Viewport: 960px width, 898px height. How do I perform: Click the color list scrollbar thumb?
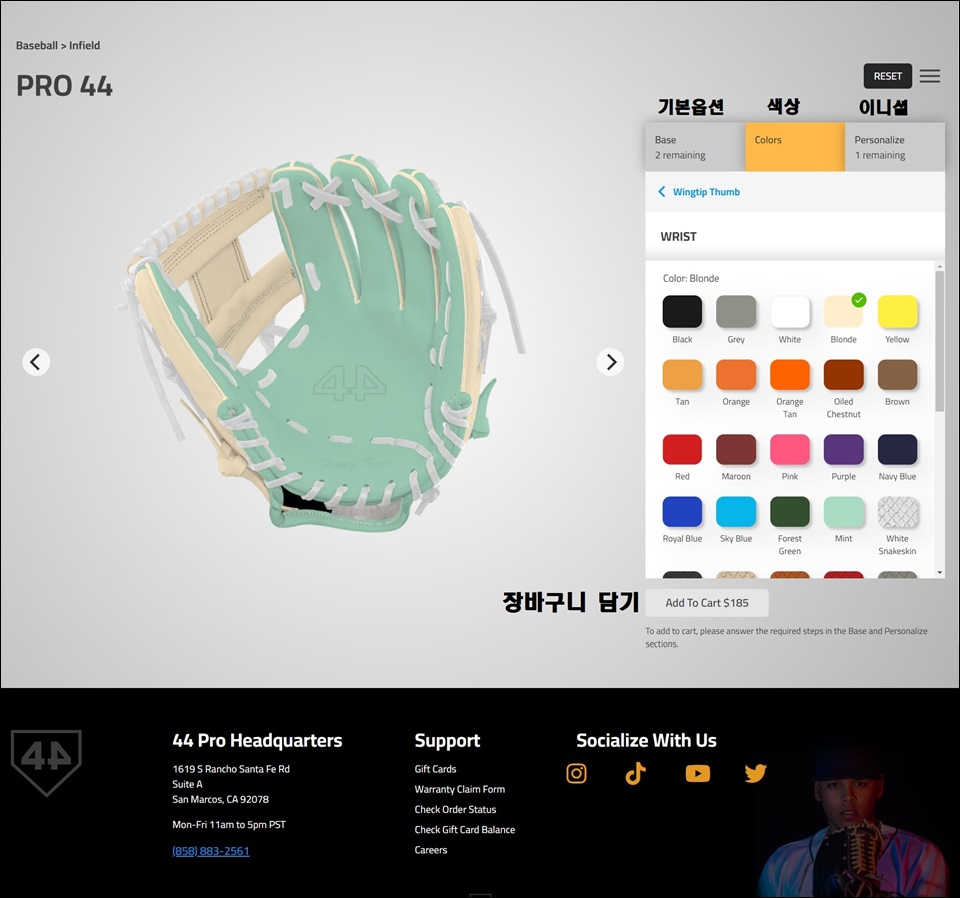point(940,341)
